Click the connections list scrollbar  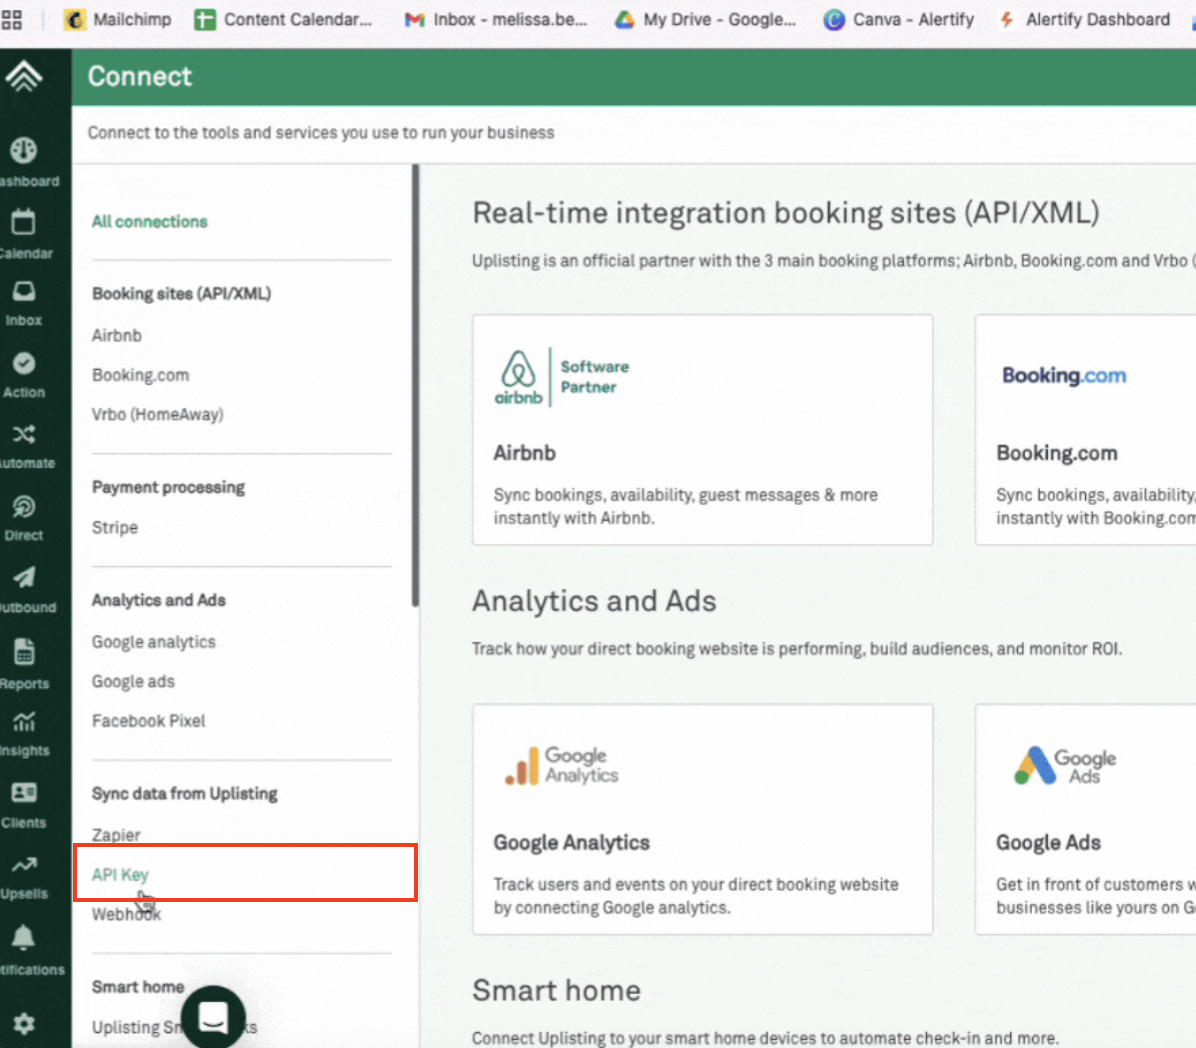[x=415, y=385]
